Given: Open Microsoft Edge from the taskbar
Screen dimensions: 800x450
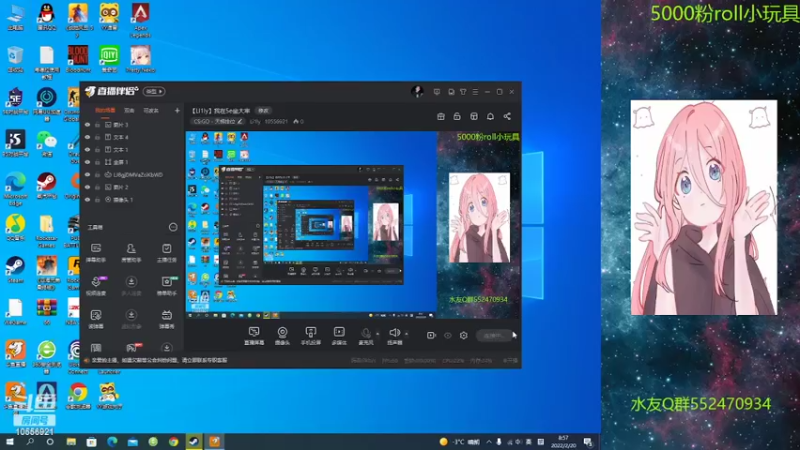Looking at the screenshot, I should point(112,442).
